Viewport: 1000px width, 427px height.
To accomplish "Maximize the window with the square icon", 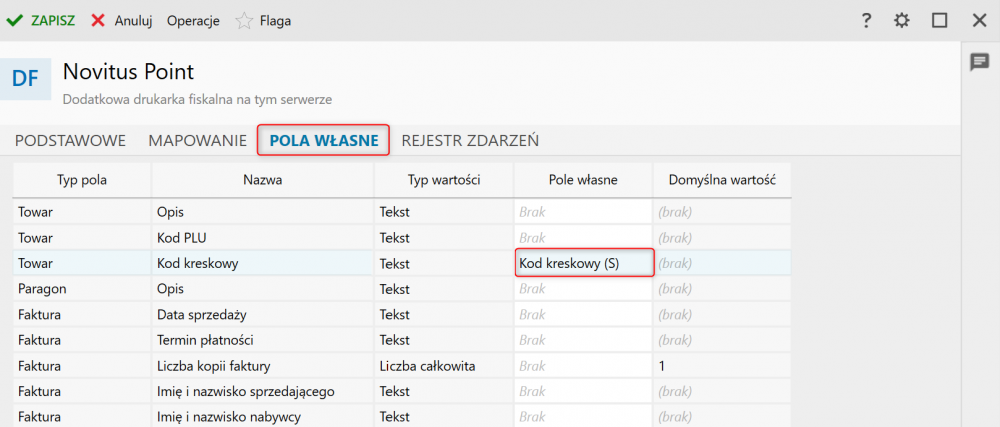I will point(939,21).
